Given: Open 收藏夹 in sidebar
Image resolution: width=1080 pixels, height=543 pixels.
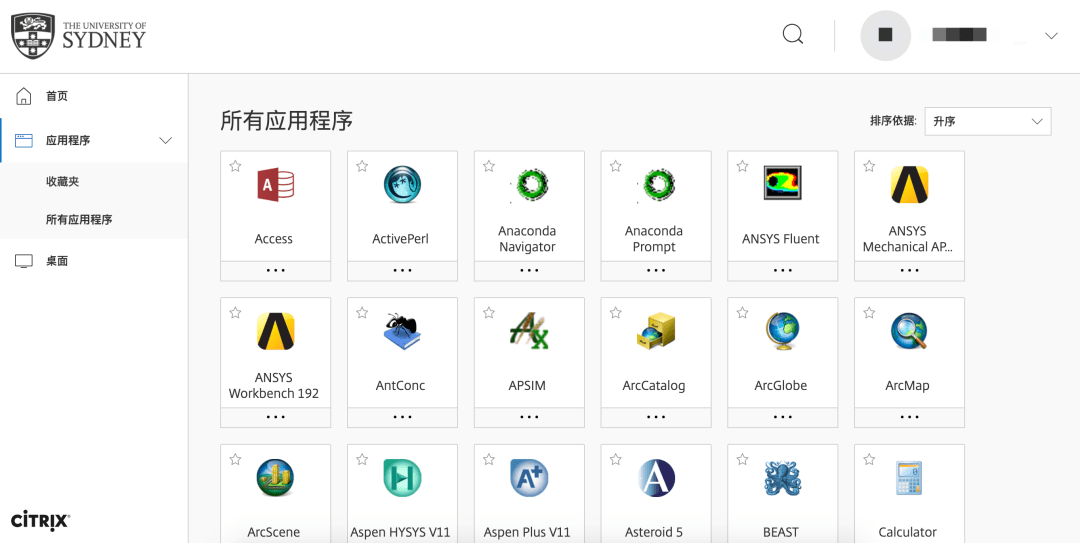Looking at the screenshot, I should point(63,182).
